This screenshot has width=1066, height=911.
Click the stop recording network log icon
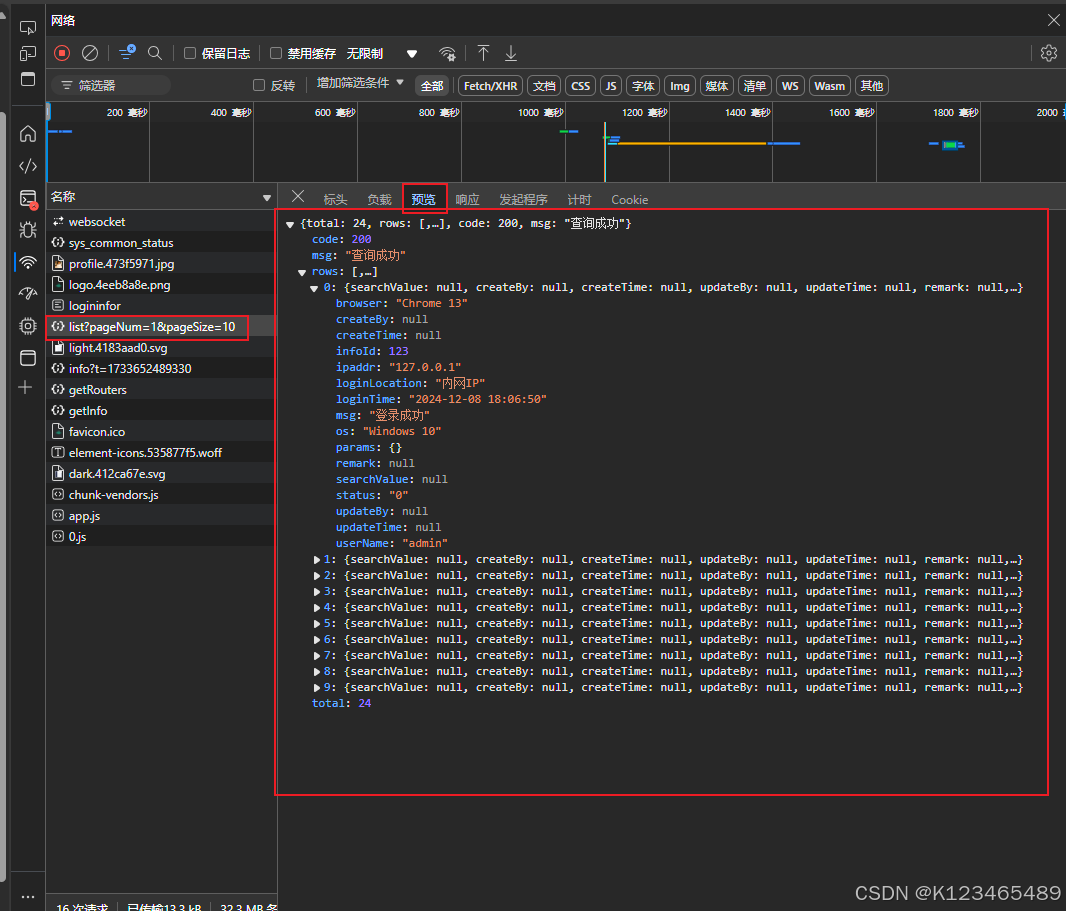[x=62, y=53]
